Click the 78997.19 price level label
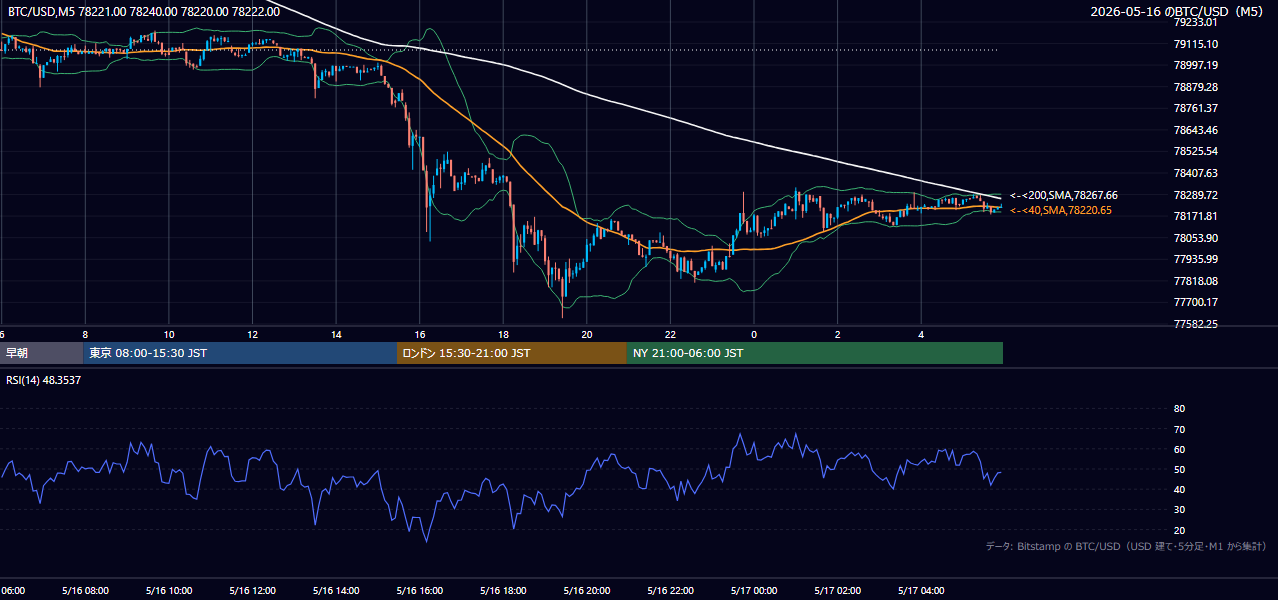 1195,65
